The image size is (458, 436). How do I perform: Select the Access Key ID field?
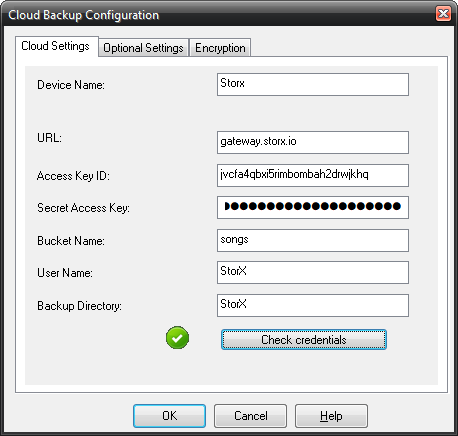point(313,175)
